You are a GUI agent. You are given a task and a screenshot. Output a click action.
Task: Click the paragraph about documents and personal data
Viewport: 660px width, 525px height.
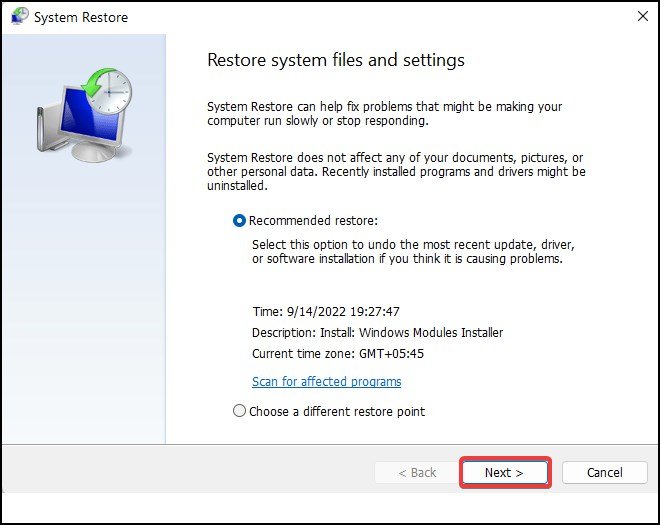(x=396, y=171)
